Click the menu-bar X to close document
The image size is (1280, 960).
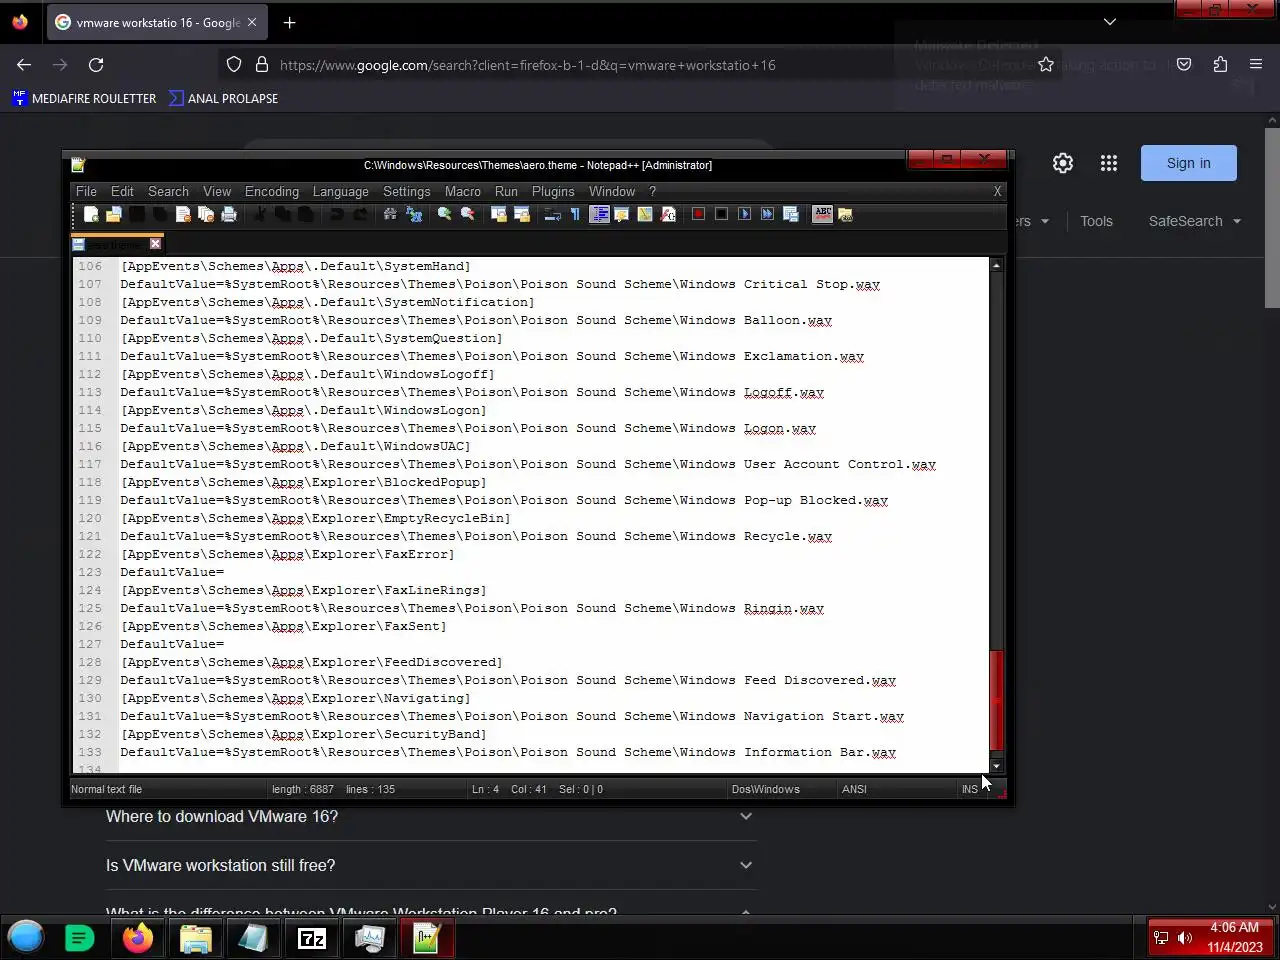(997, 191)
